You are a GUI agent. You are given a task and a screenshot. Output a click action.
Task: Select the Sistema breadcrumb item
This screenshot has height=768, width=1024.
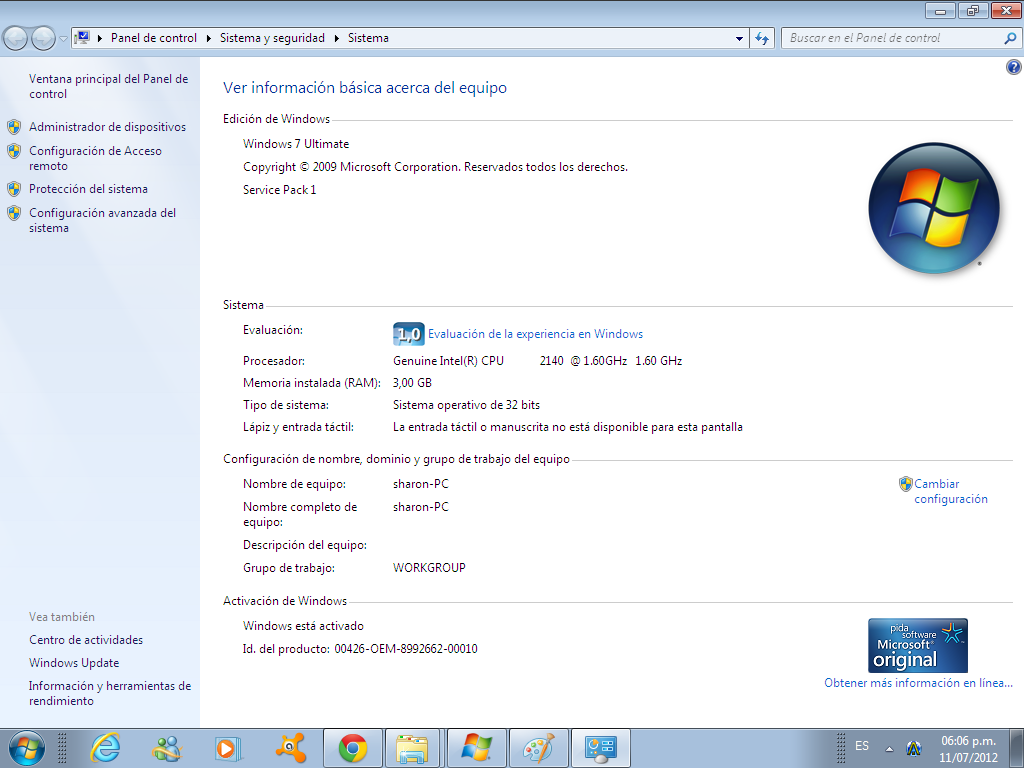[x=368, y=38]
